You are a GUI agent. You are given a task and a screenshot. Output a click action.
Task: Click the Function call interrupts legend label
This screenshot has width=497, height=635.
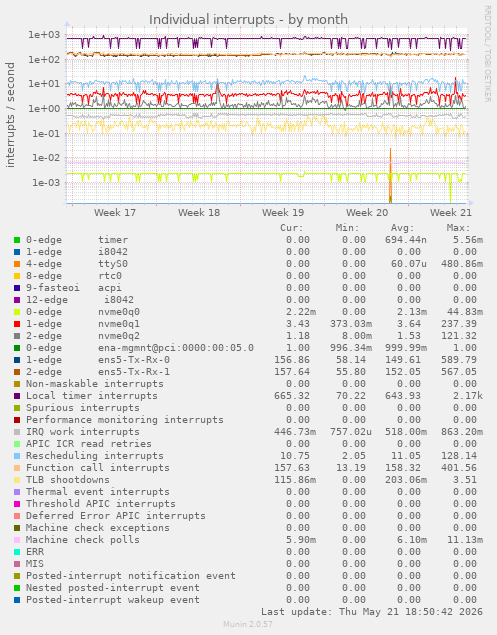pyautogui.click(x=98, y=468)
